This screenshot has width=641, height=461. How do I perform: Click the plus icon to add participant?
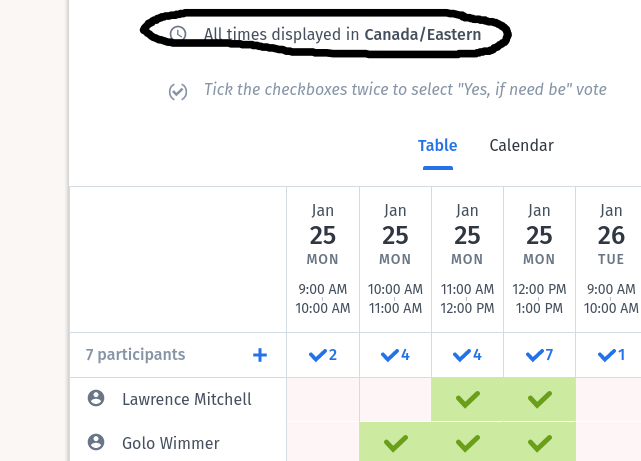click(260, 355)
